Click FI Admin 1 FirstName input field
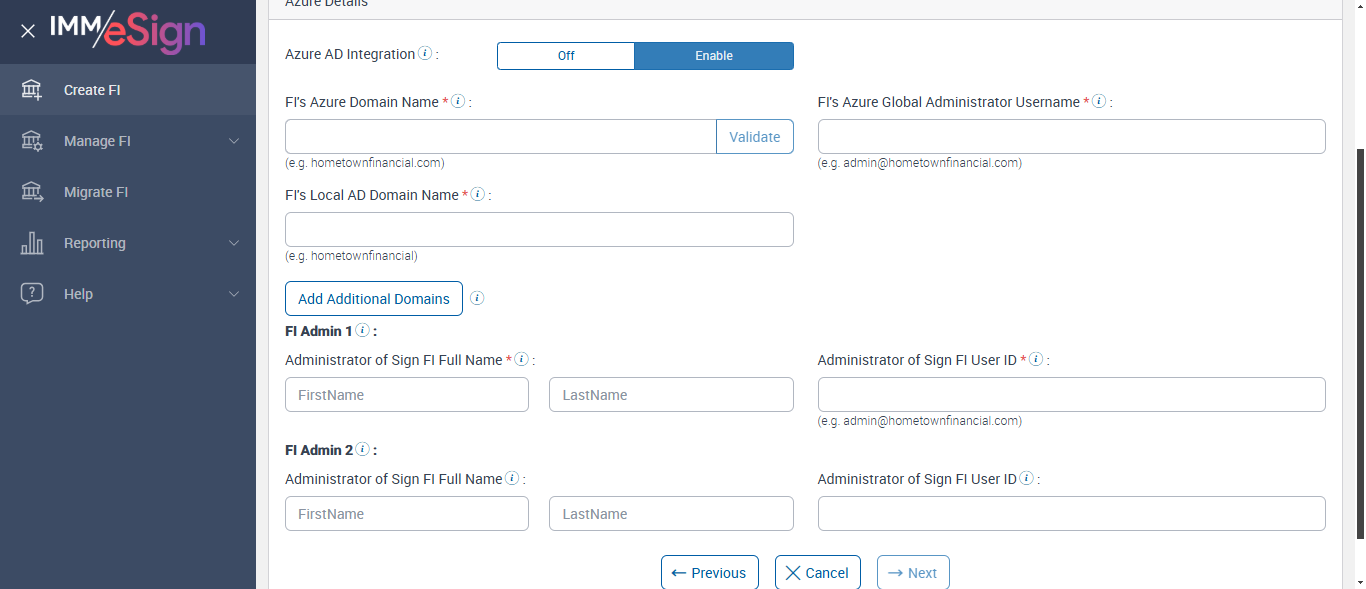Image resolution: width=1366 pixels, height=589 pixels. (x=407, y=395)
